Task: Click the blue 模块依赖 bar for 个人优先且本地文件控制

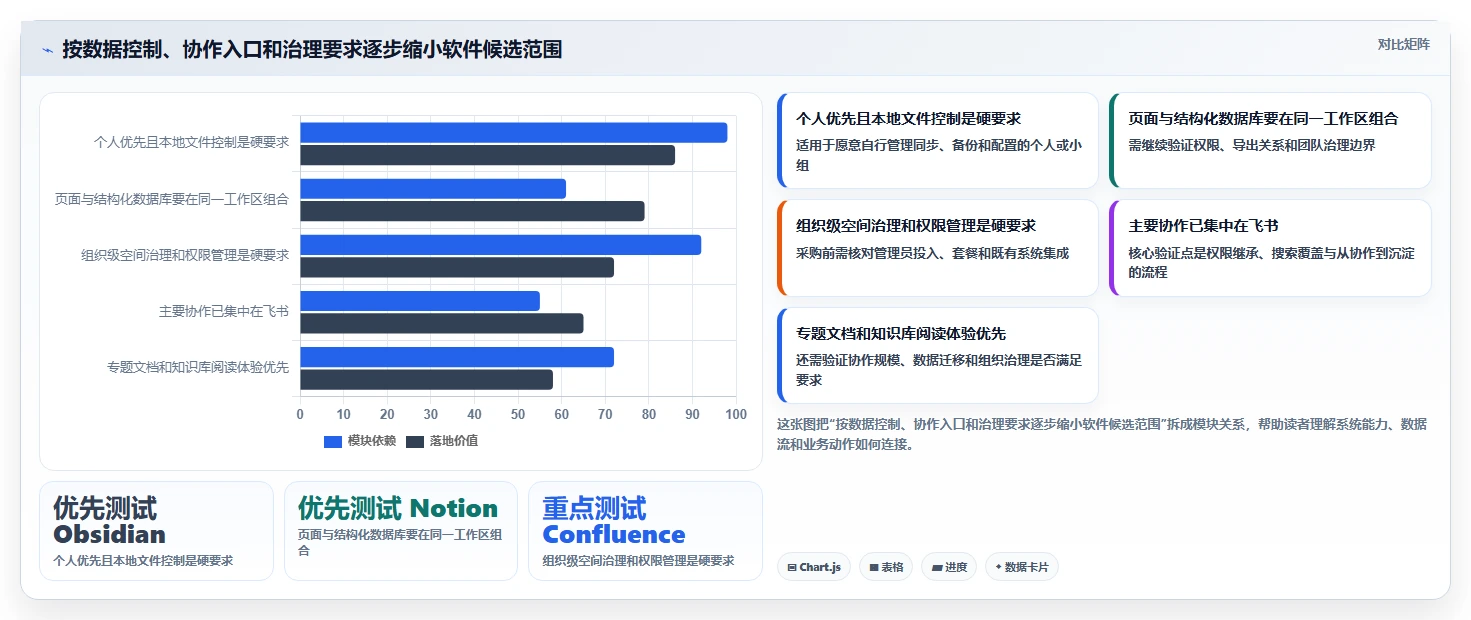Action: pos(513,132)
